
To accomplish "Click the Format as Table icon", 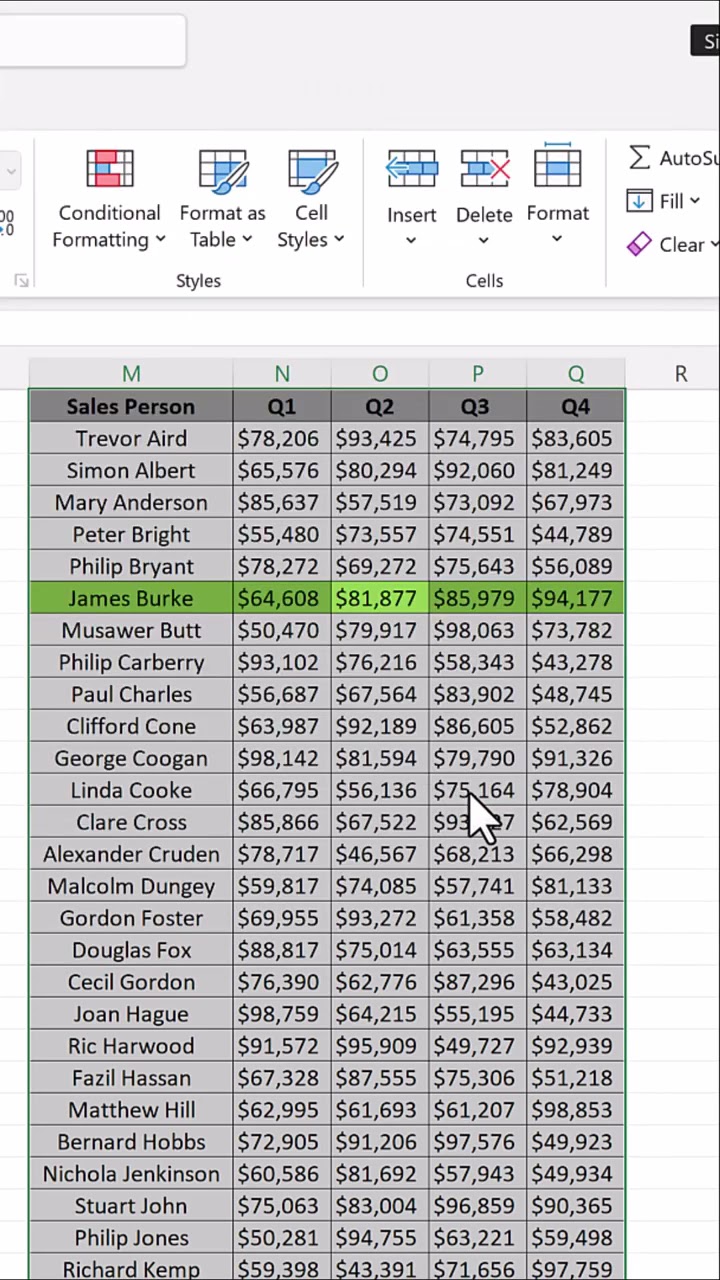I will click(222, 170).
